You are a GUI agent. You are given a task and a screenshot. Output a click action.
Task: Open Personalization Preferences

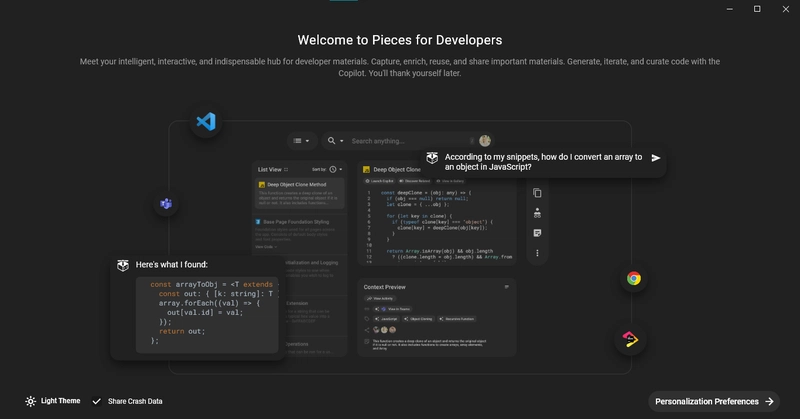[714, 402]
